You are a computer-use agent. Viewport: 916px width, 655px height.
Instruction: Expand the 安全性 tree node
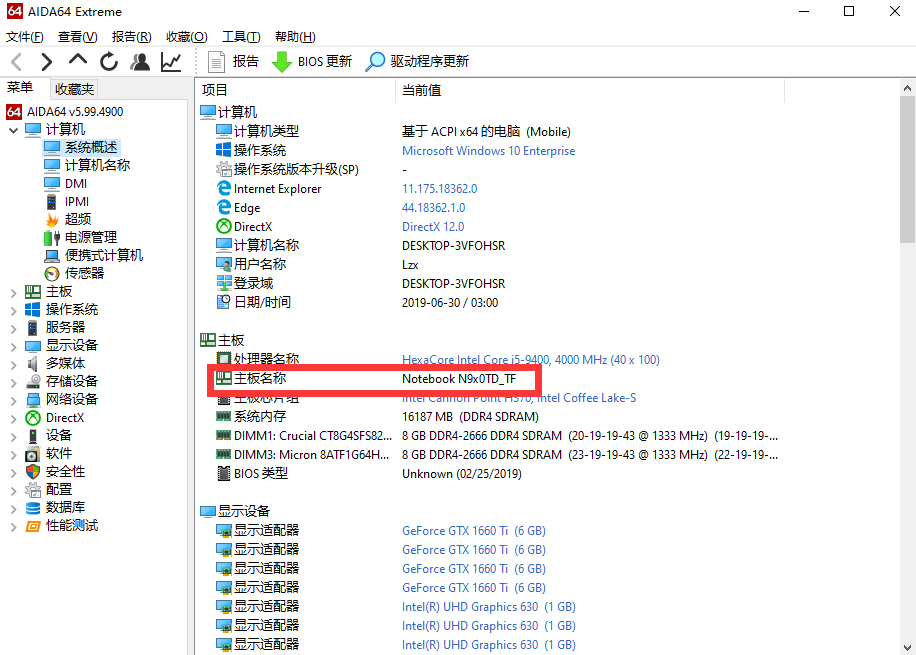tap(13, 473)
